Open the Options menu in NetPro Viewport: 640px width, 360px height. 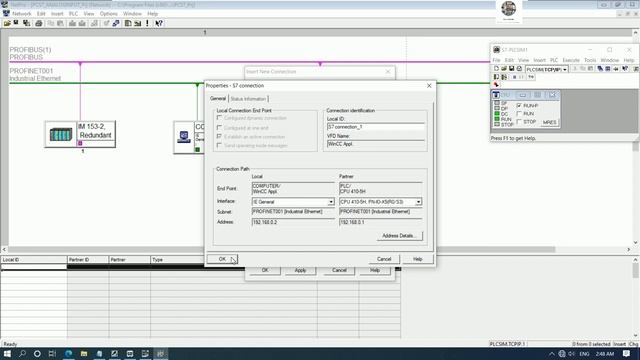[109, 13]
